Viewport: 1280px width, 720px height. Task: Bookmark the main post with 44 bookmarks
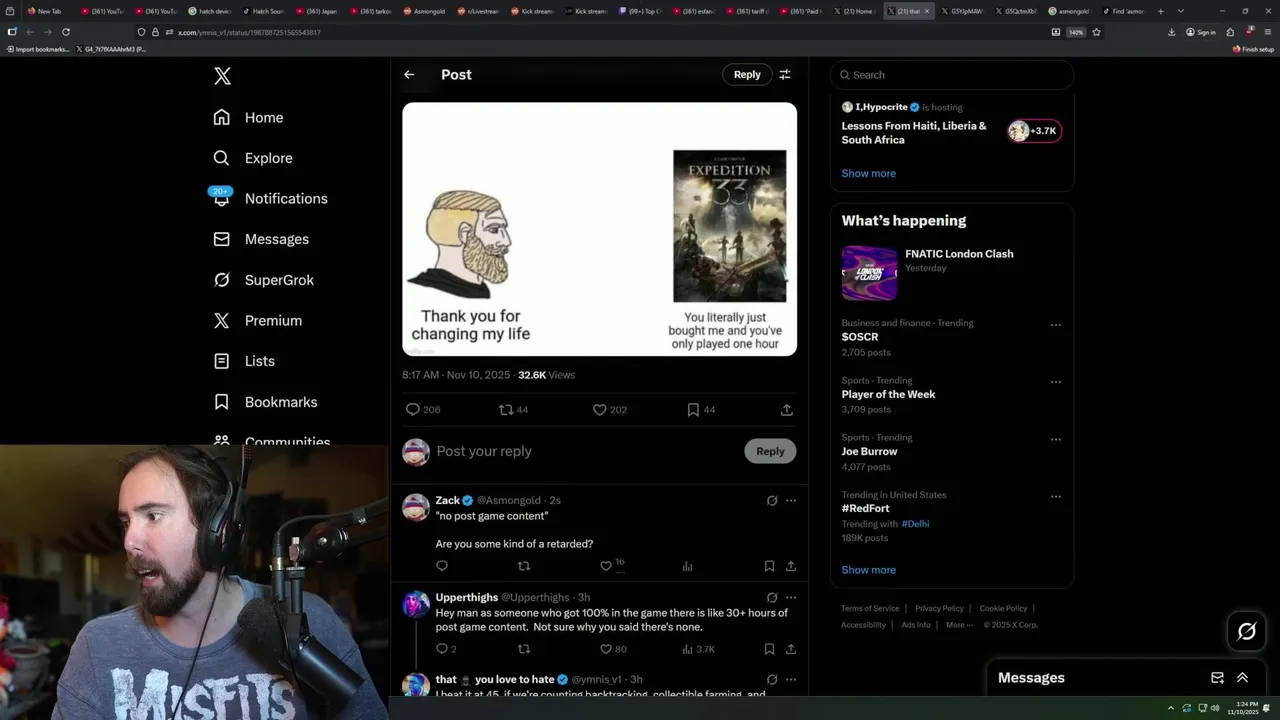point(701,410)
